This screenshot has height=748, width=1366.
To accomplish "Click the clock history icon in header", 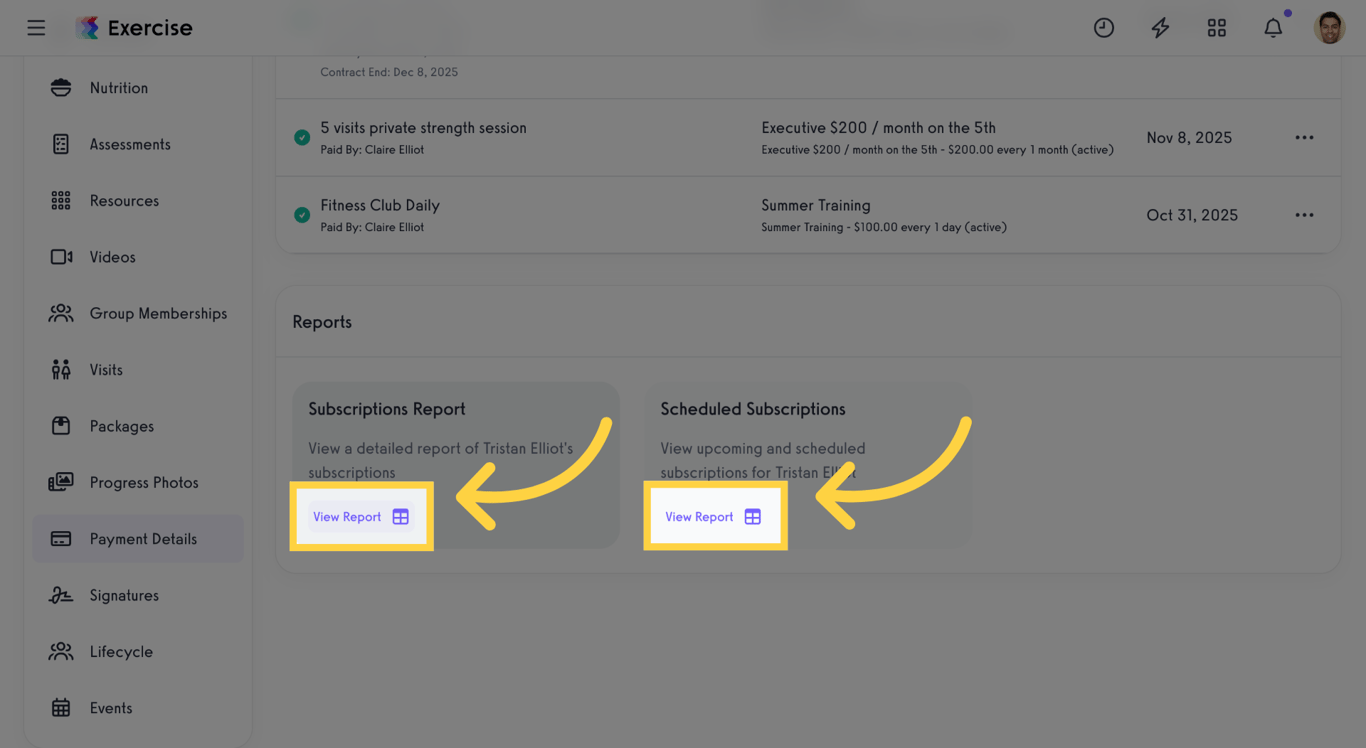I will 1103,28.
